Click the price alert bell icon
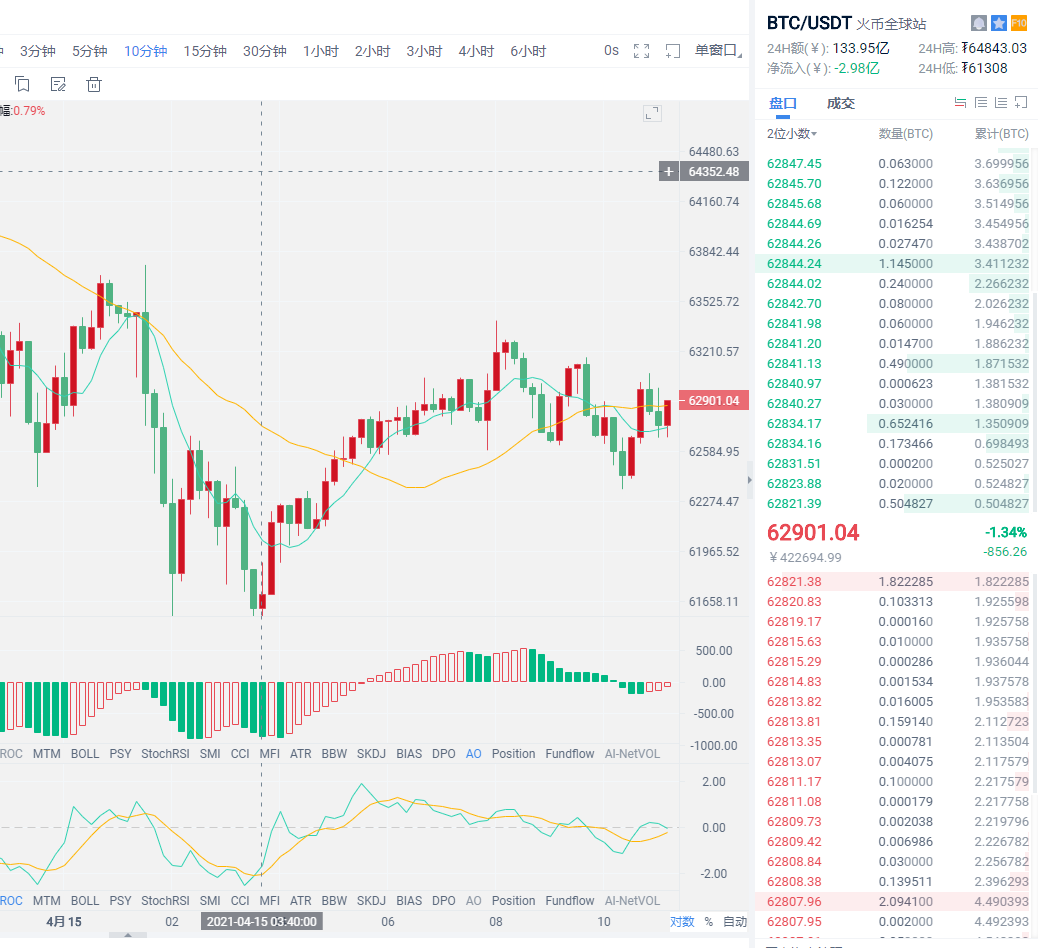The height and width of the screenshot is (948, 1038). (x=979, y=23)
